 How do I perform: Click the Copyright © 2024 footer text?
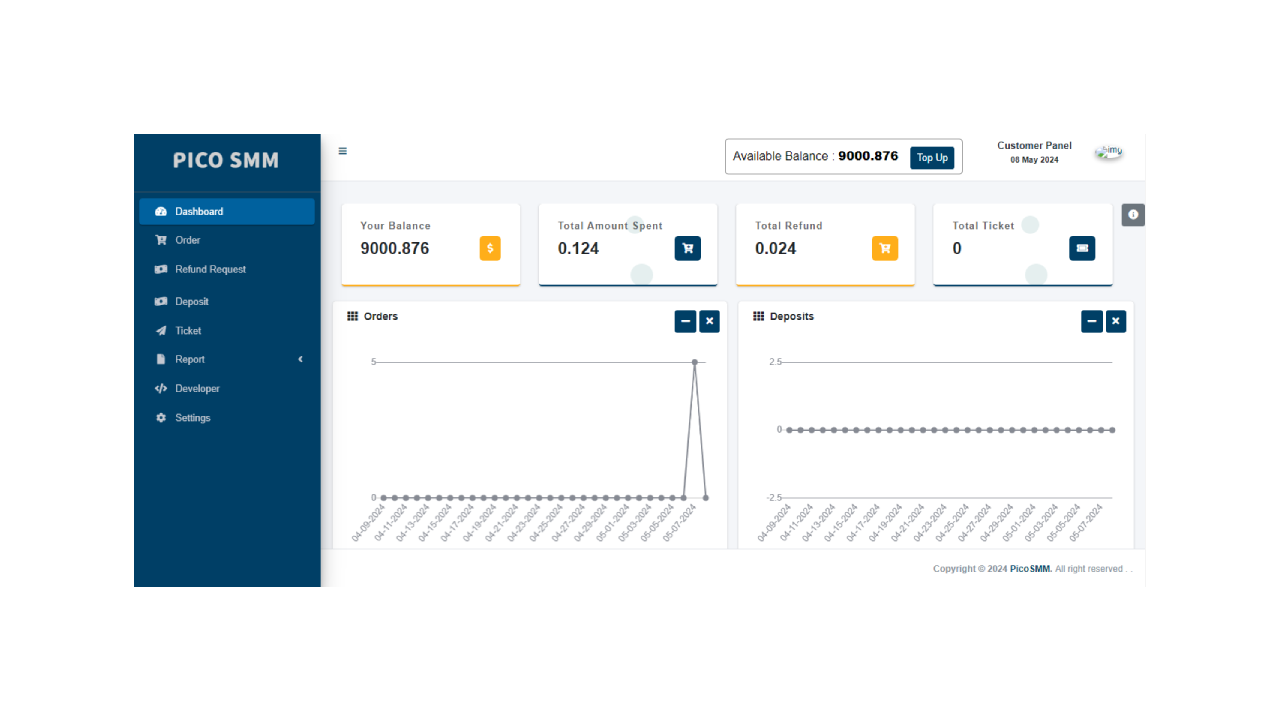970,569
